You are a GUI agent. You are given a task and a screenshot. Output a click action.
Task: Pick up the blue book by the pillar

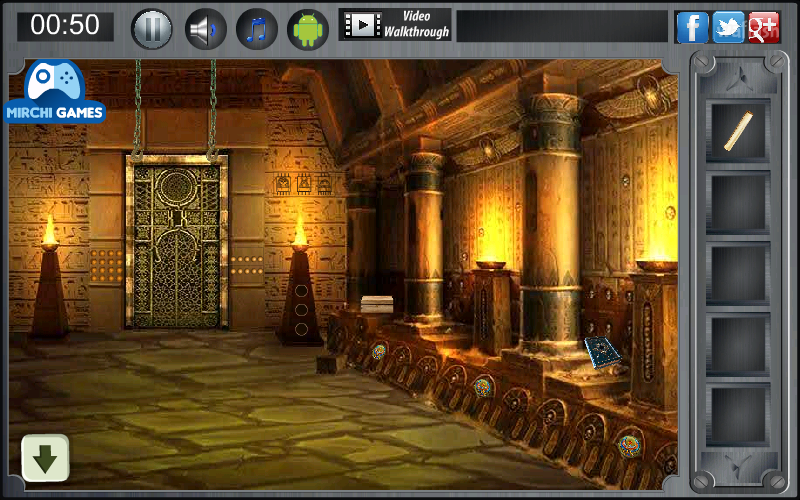pos(602,352)
